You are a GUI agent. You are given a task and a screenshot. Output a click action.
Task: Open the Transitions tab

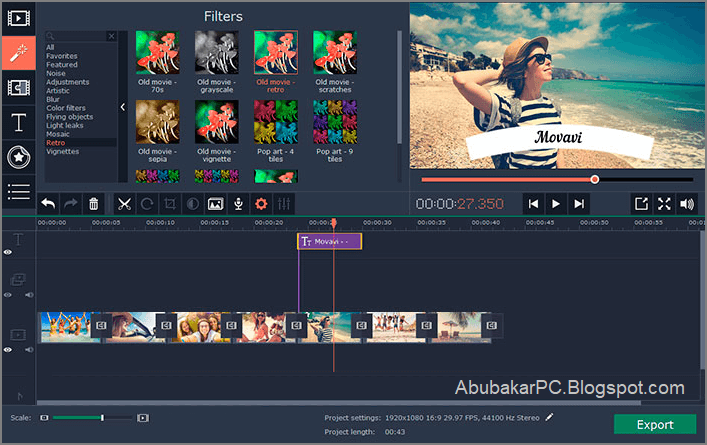[18, 87]
